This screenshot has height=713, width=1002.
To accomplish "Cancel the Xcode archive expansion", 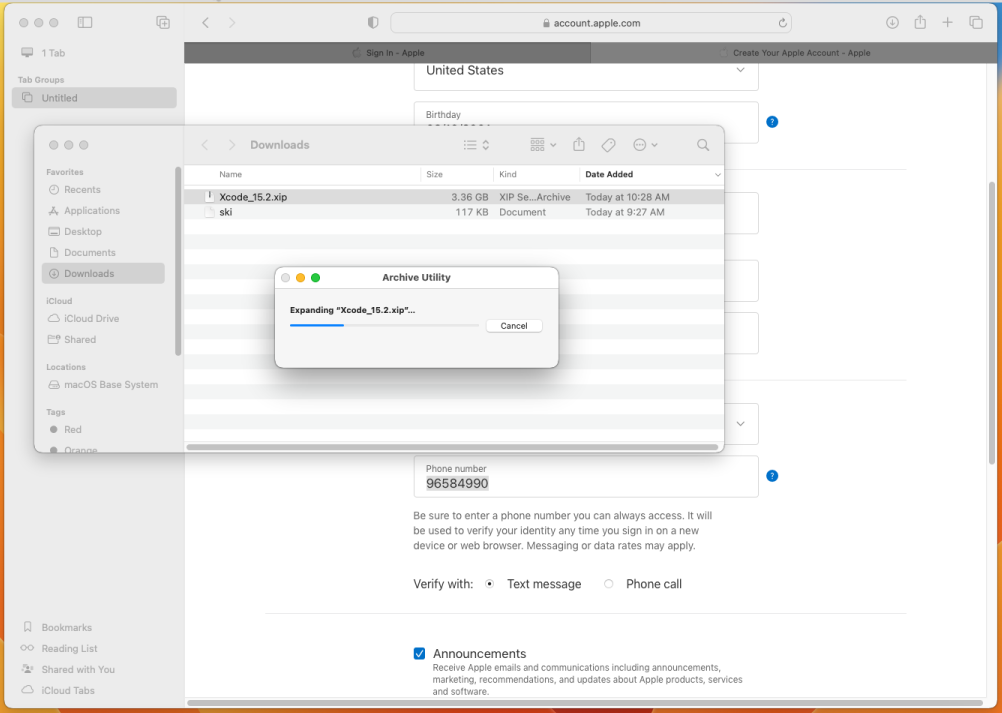I will coord(514,326).
